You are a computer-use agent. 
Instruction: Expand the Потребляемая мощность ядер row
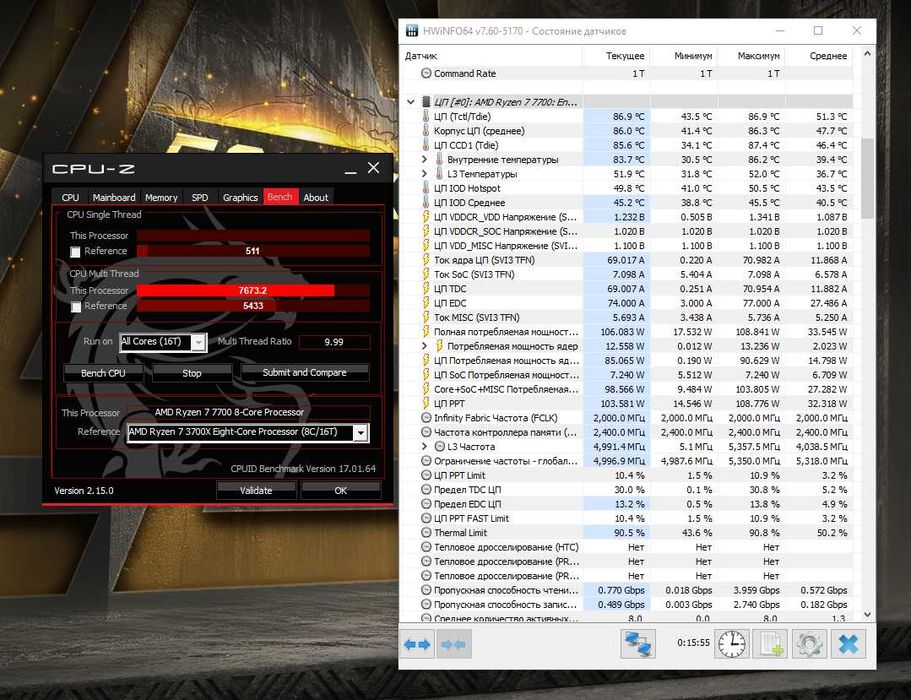(424, 346)
